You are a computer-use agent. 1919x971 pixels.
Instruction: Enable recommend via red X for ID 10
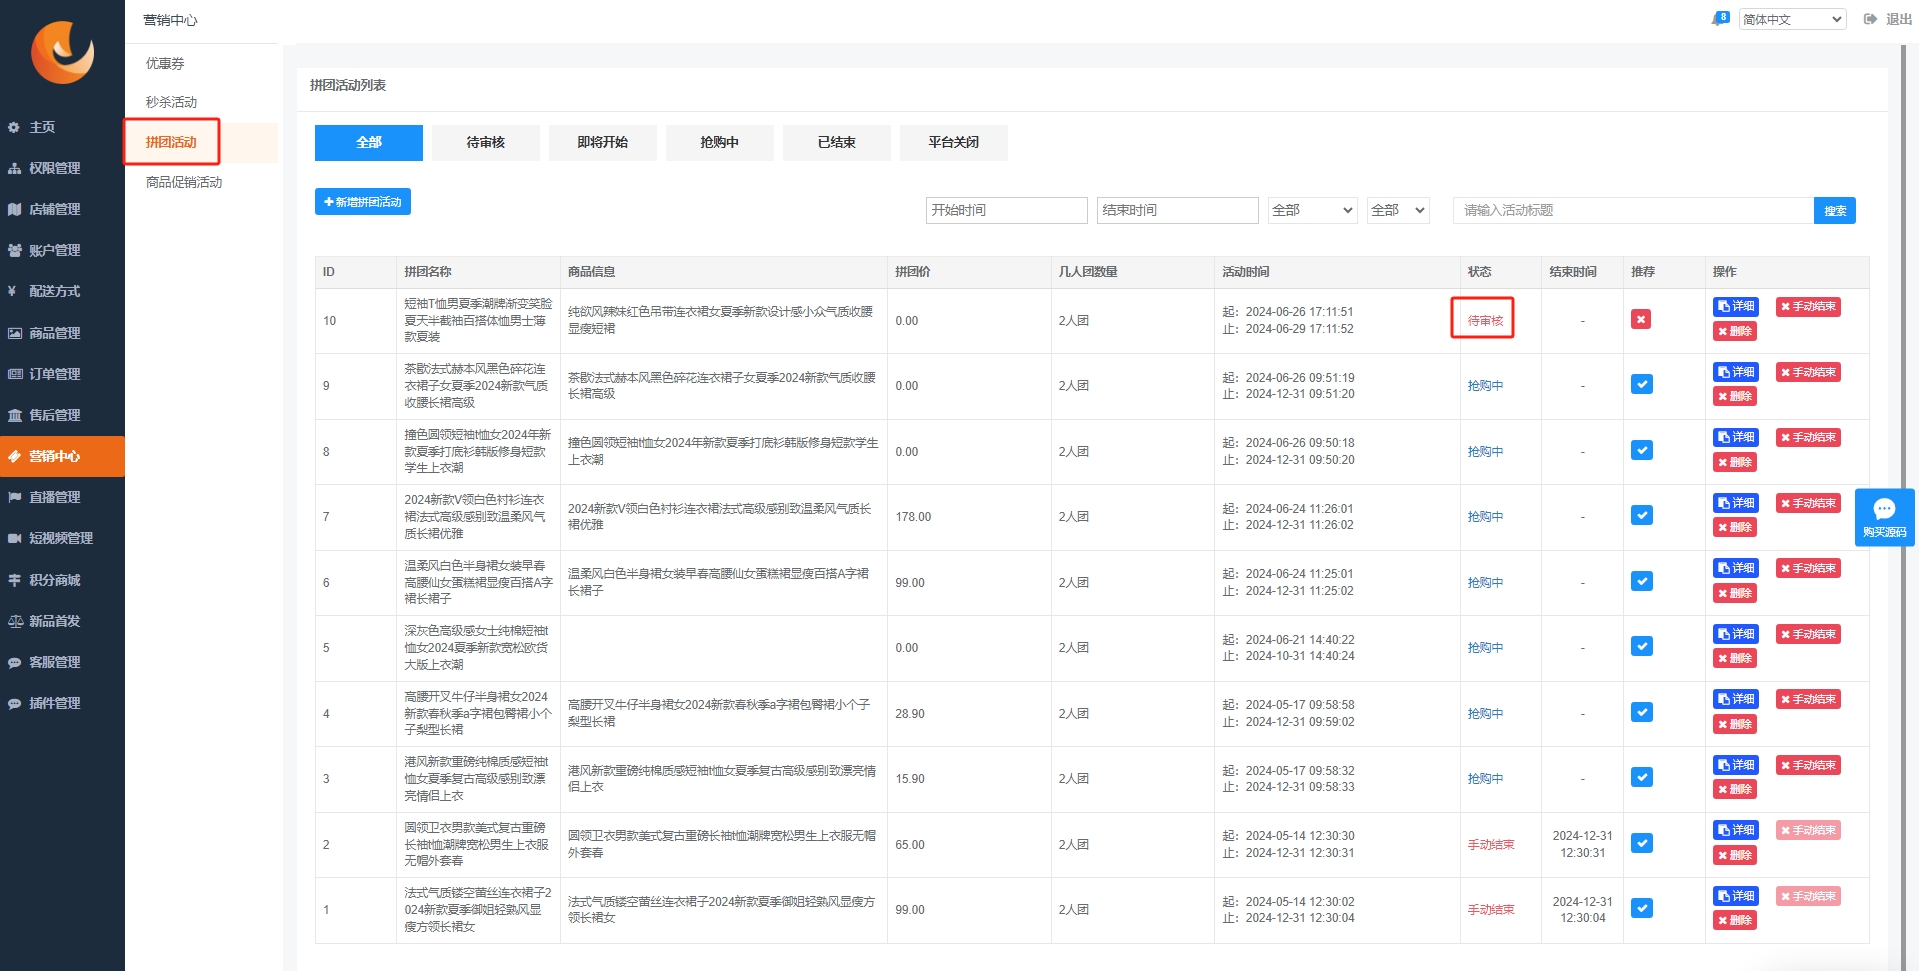1640,319
